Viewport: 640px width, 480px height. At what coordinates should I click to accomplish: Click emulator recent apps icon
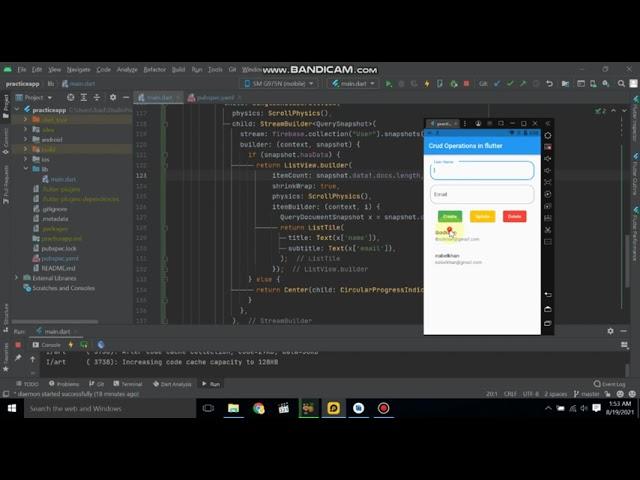[548, 323]
